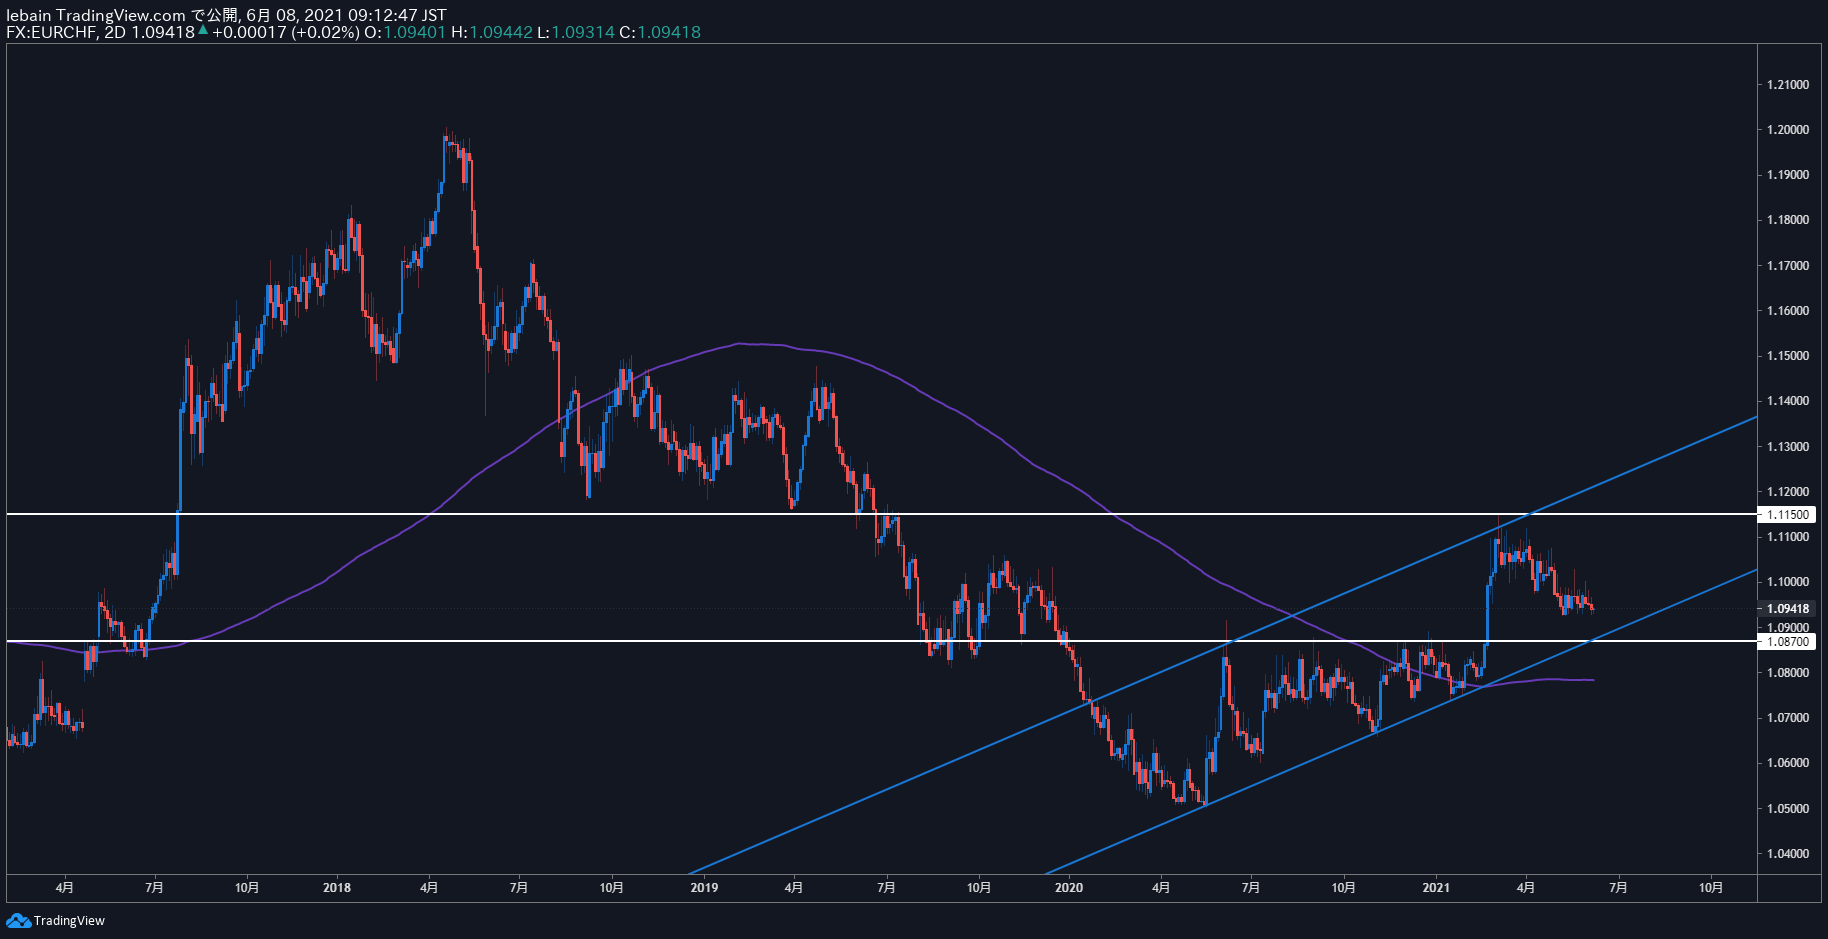Click the 2021 time axis label
Viewport: 1828px width, 939px height.
(x=1436, y=887)
